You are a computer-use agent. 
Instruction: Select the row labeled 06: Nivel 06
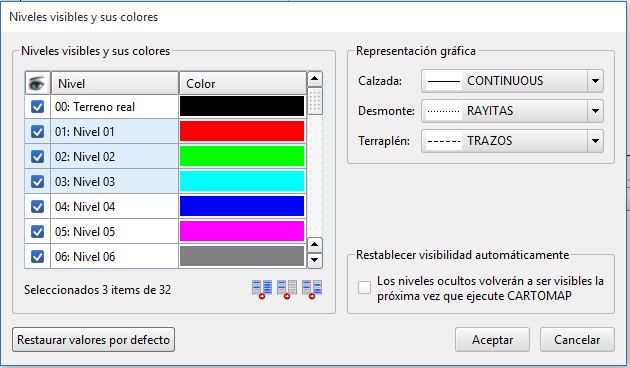115,256
